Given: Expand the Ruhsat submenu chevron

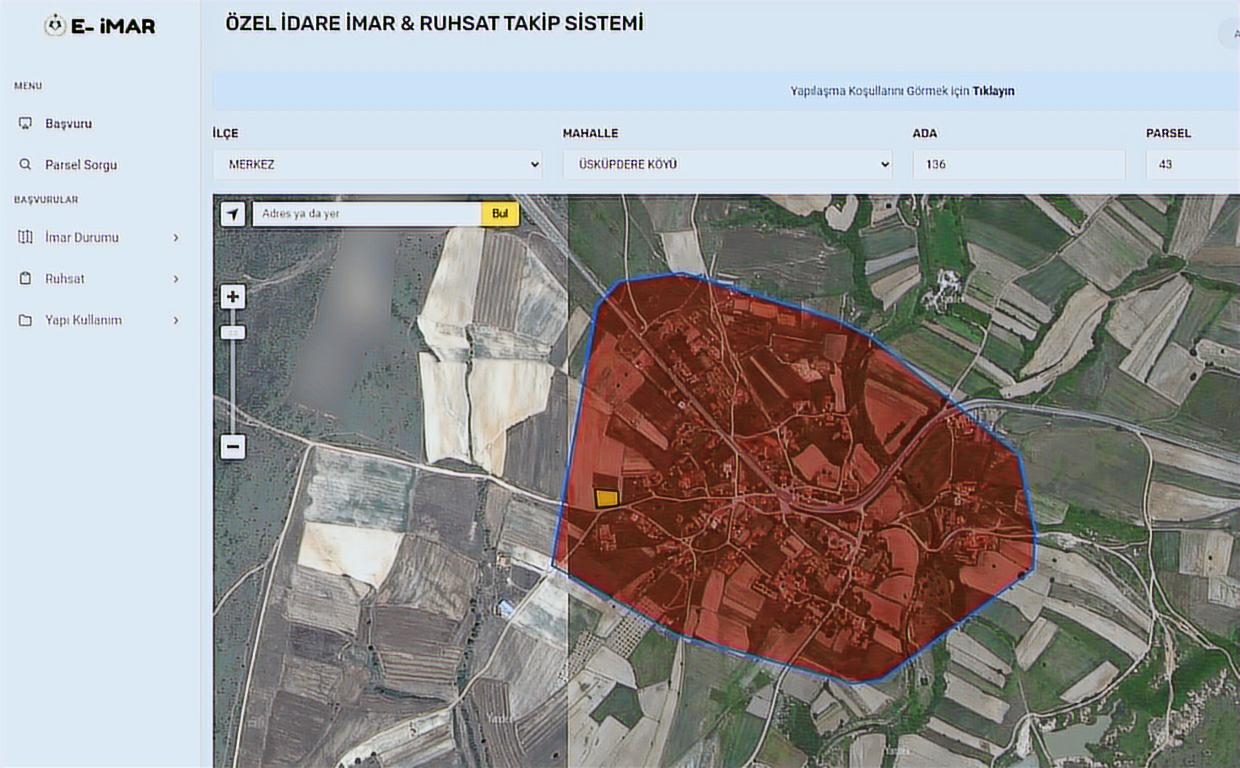Looking at the screenshot, I should point(176,279).
